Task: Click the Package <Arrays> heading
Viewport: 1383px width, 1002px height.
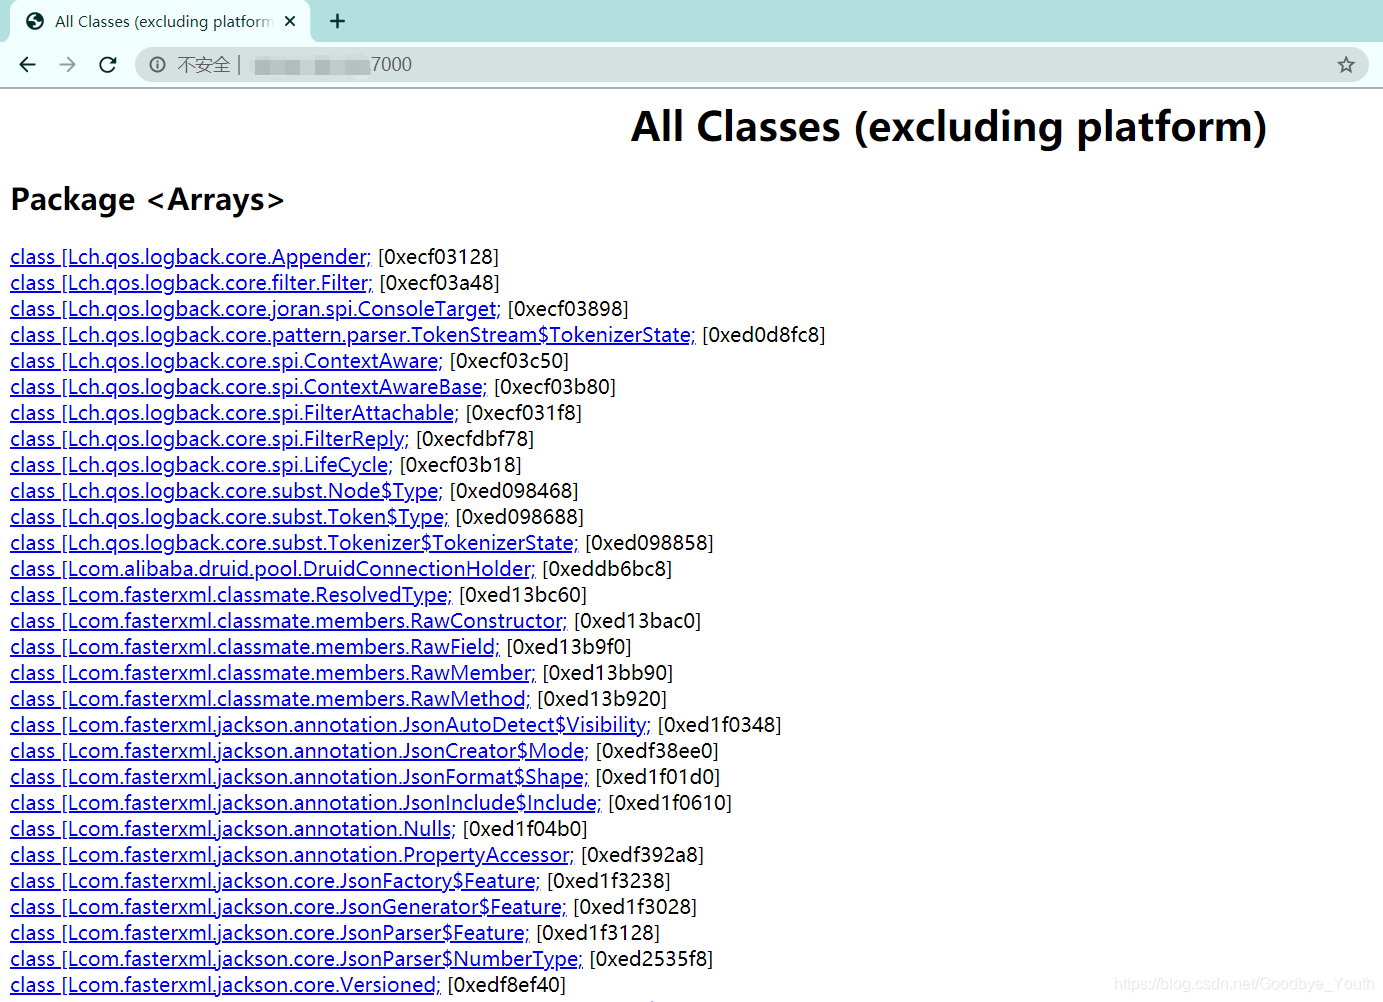Action: point(148,199)
